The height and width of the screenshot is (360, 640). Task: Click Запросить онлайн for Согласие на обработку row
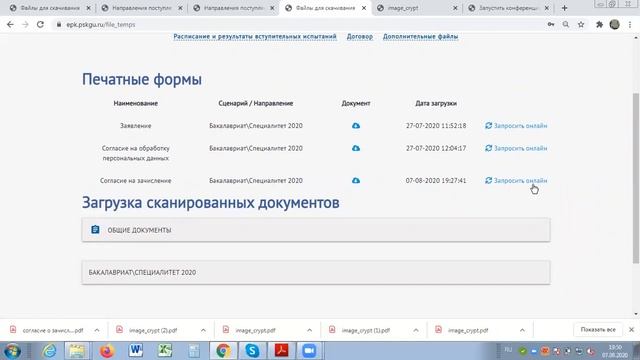pos(516,148)
